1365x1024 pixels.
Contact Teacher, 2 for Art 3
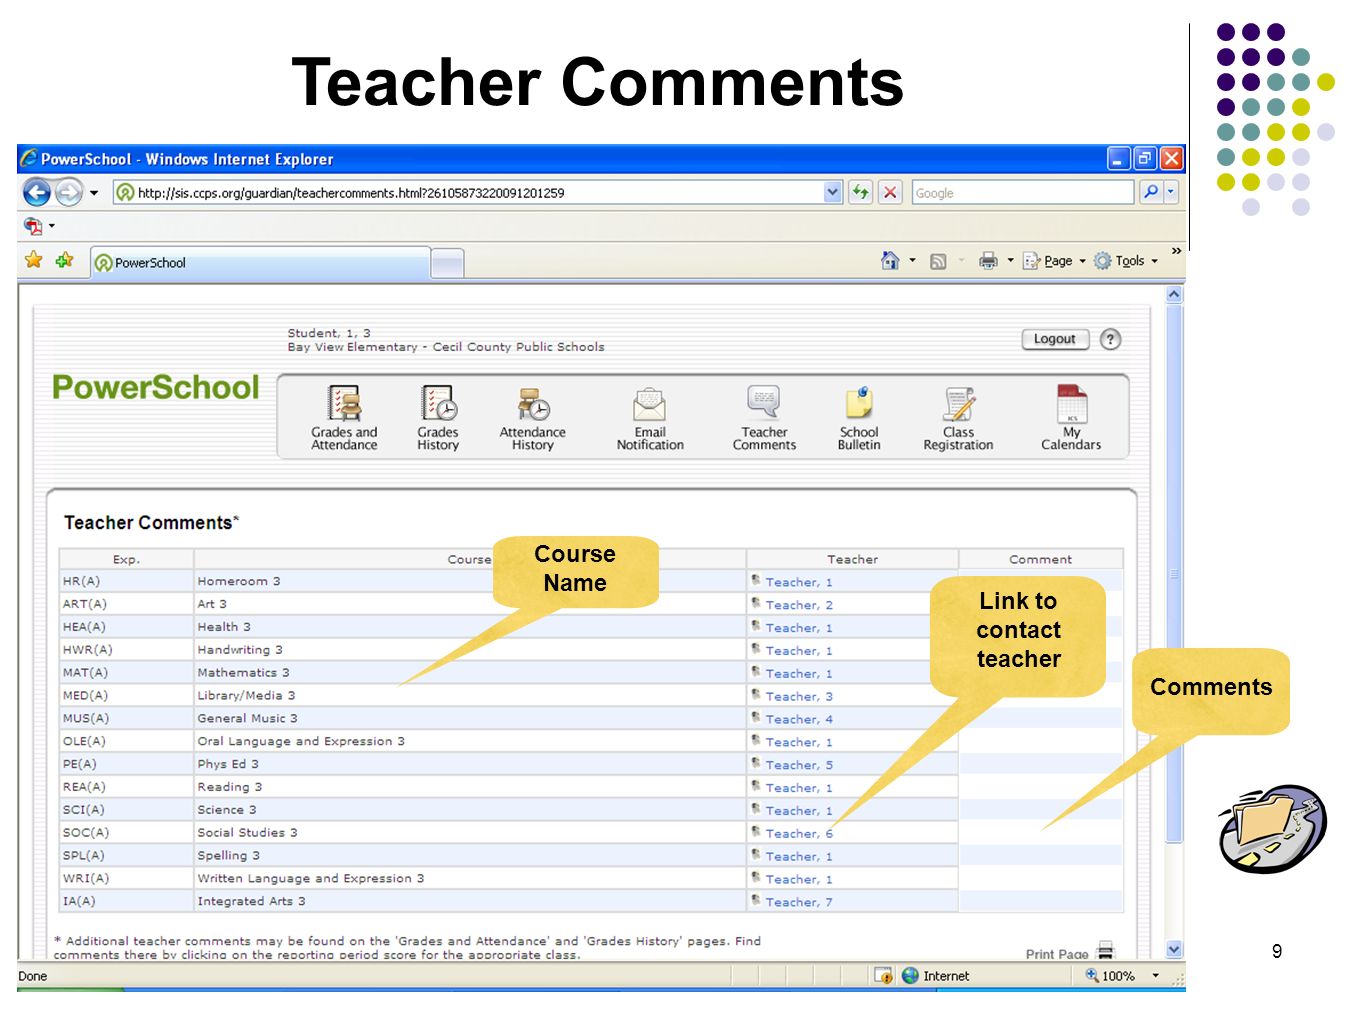pyautogui.click(x=799, y=605)
